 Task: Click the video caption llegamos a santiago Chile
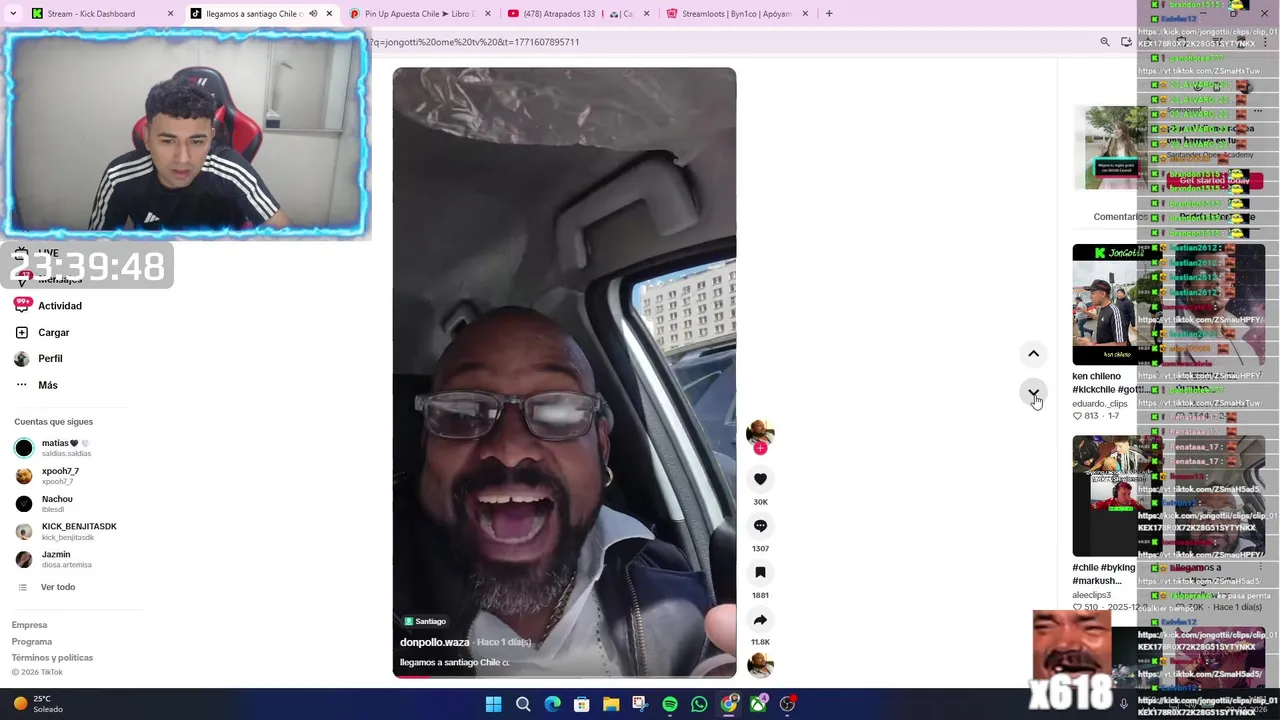455,662
